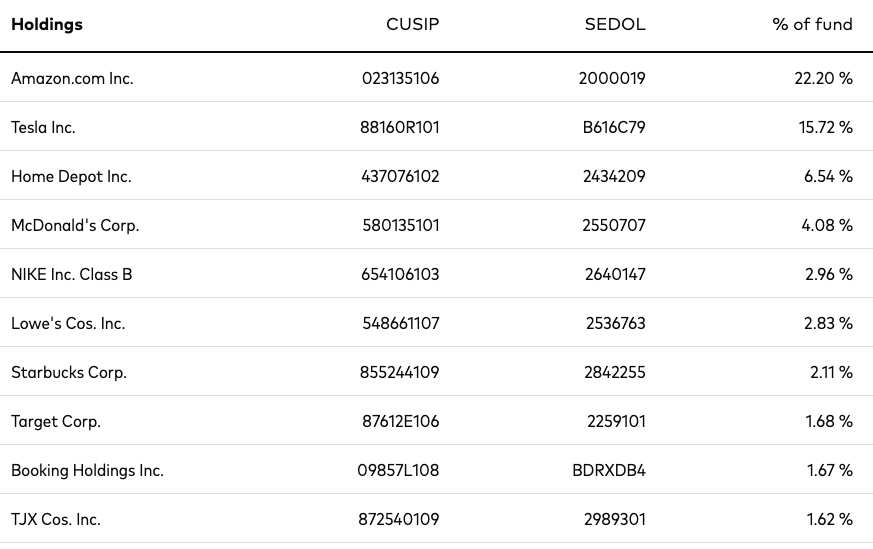
Task: Click Booking Holdings Inc. entry
Action: point(87,470)
